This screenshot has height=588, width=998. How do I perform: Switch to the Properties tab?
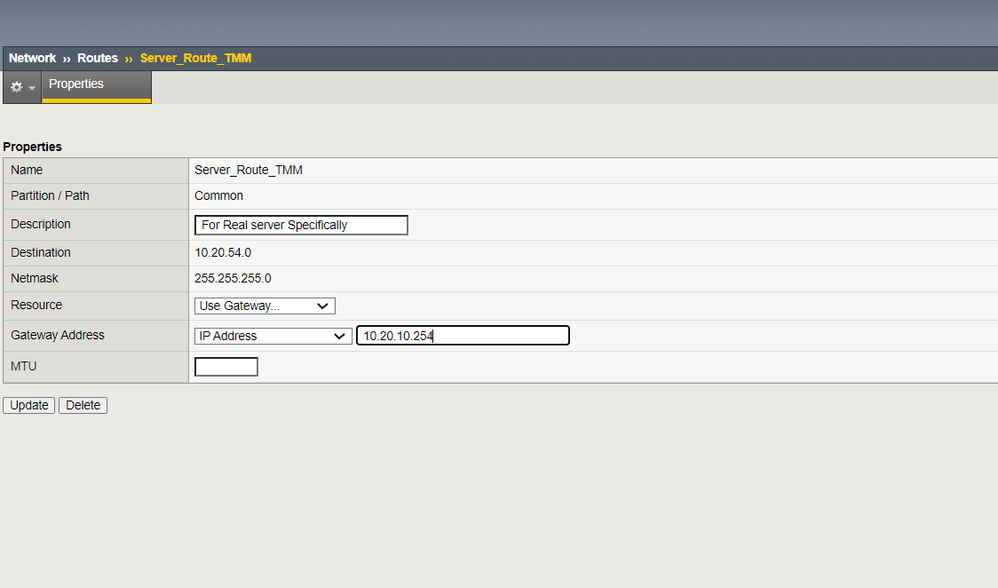click(x=97, y=85)
